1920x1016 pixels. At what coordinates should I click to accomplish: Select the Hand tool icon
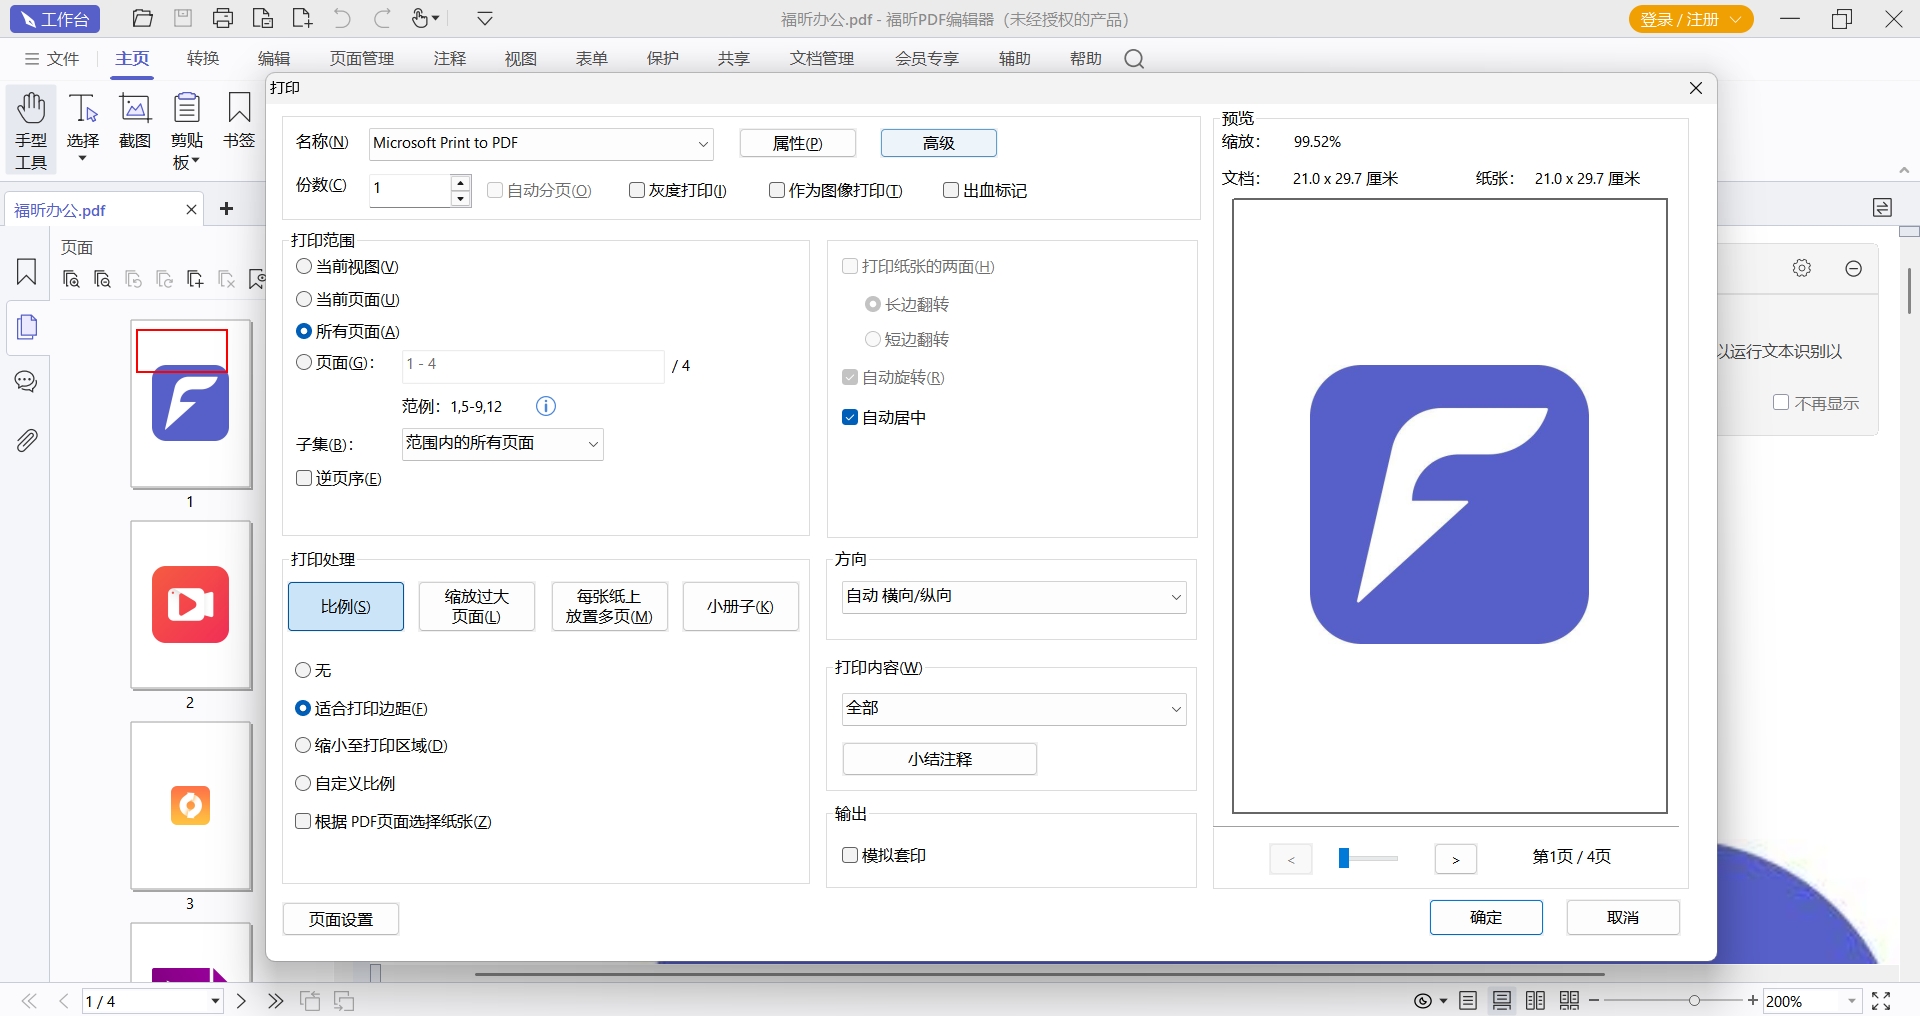(x=31, y=109)
